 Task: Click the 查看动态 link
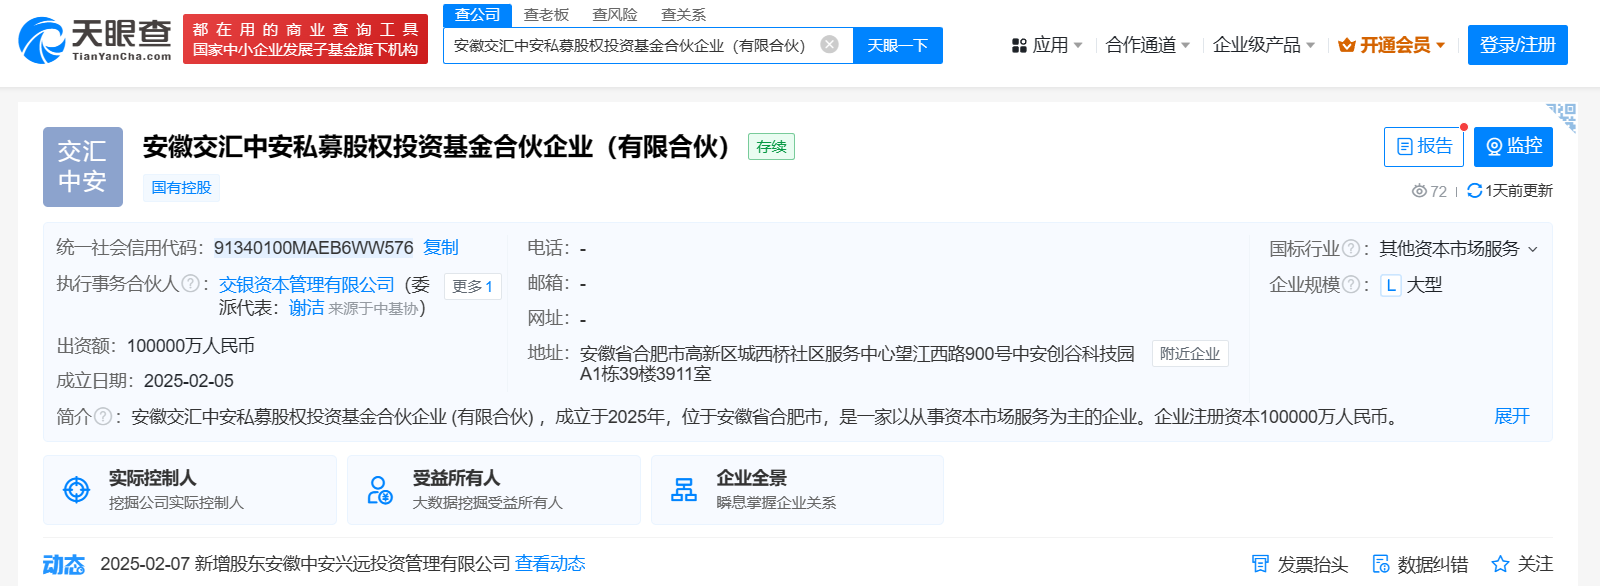(550, 564)
